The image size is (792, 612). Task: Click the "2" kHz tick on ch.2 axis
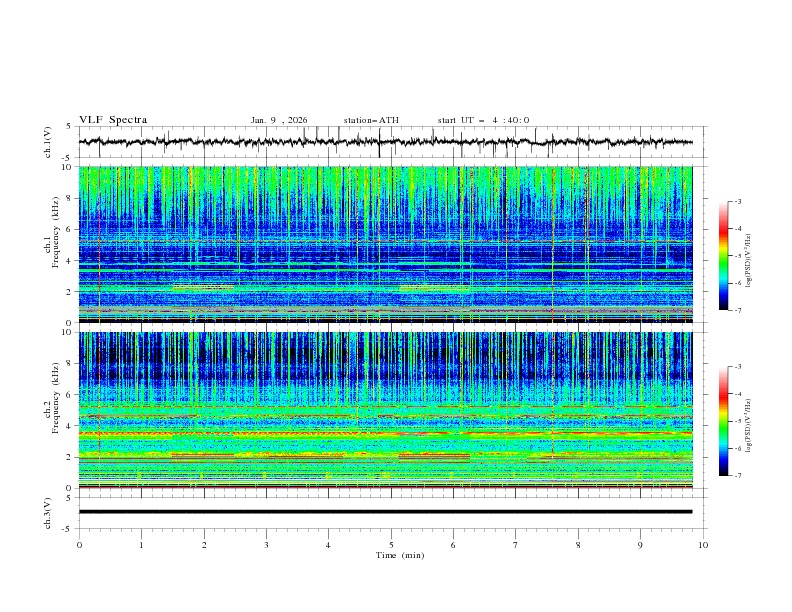click(70, 457)
